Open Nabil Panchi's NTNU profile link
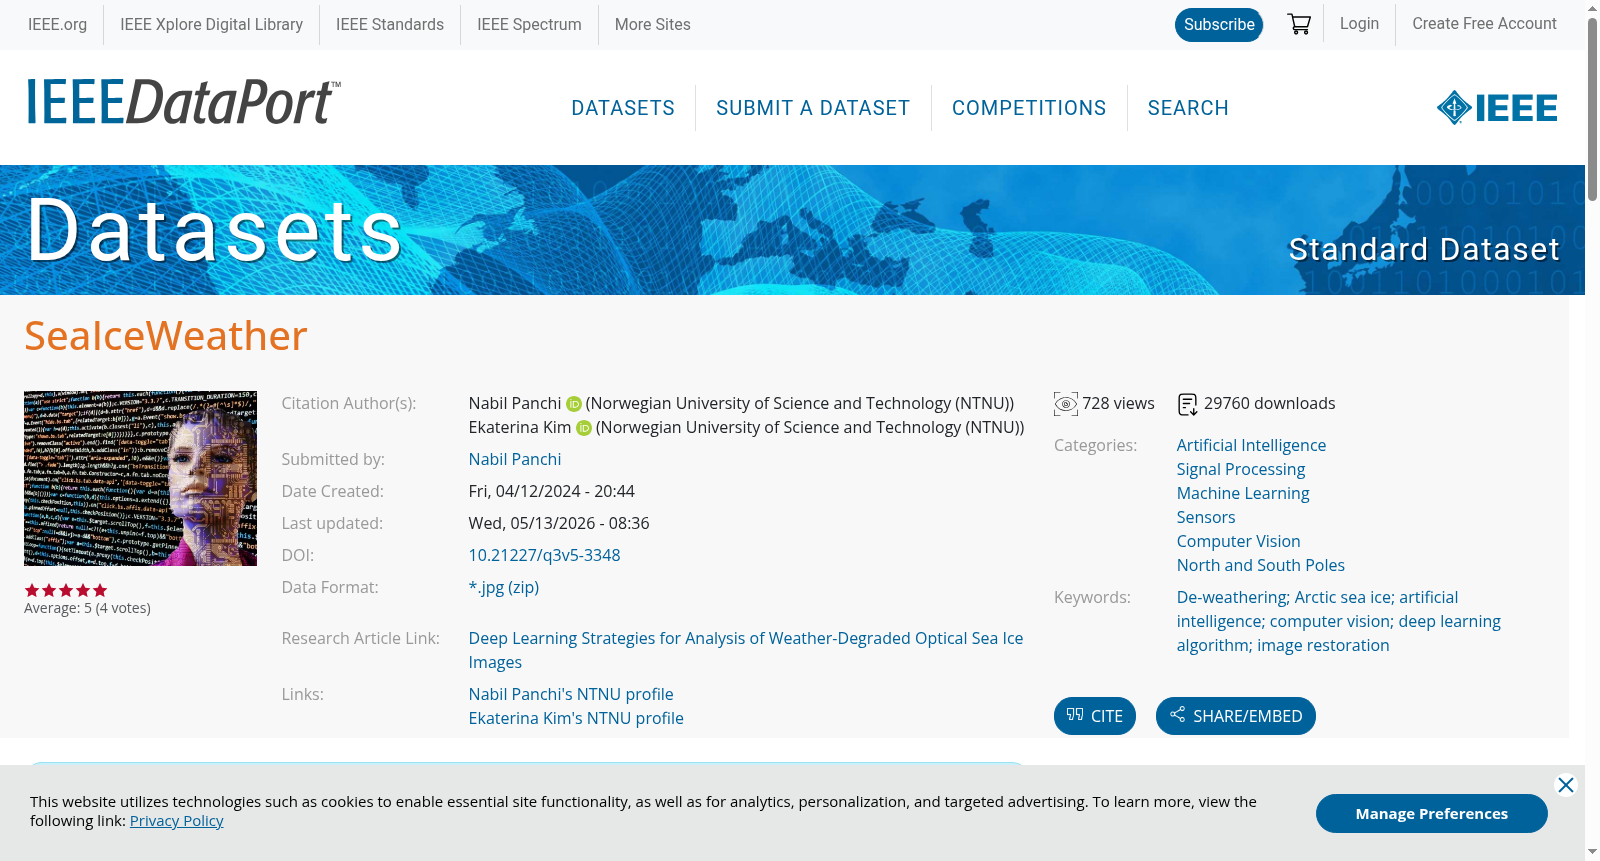Image resolution: width=1600 pixels, height=861 pixels. [x=571, y=694]
